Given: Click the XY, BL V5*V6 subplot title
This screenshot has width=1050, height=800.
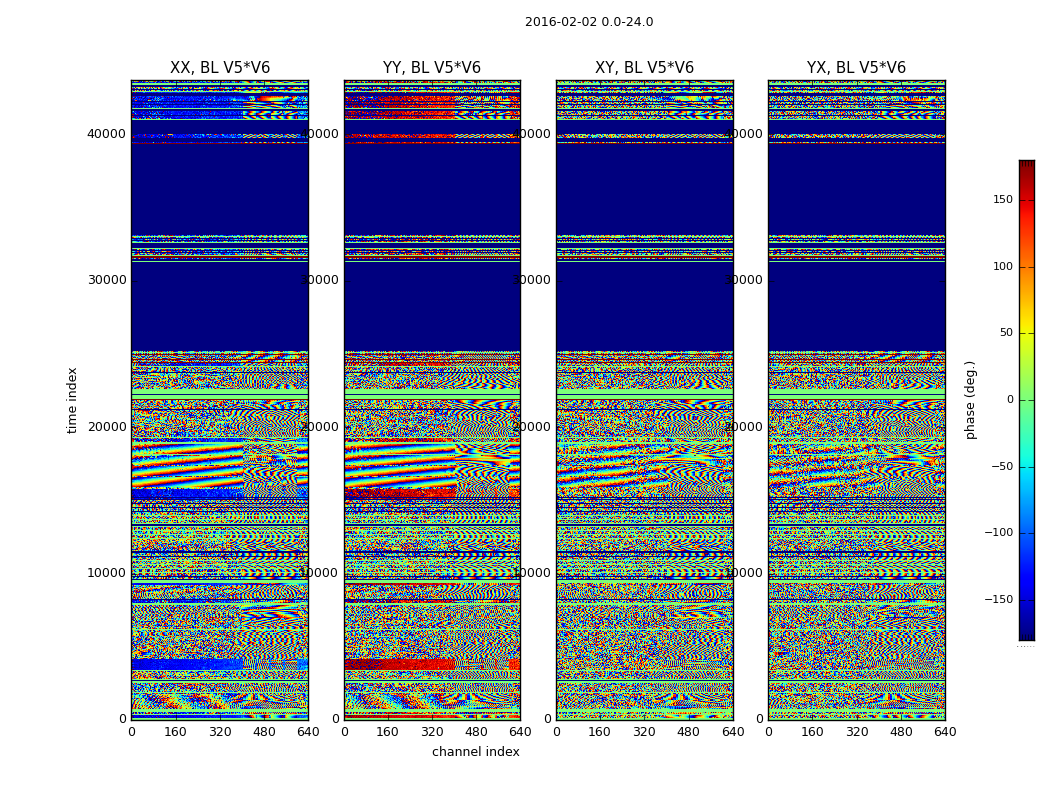Looking at the screenshot, I should coord(644,68).
